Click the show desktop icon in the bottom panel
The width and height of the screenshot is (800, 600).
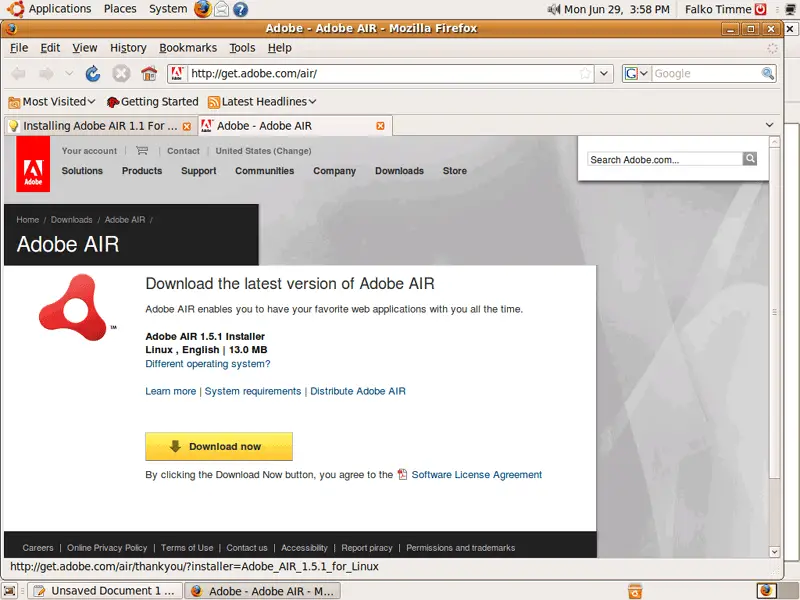tap(10, 591)
